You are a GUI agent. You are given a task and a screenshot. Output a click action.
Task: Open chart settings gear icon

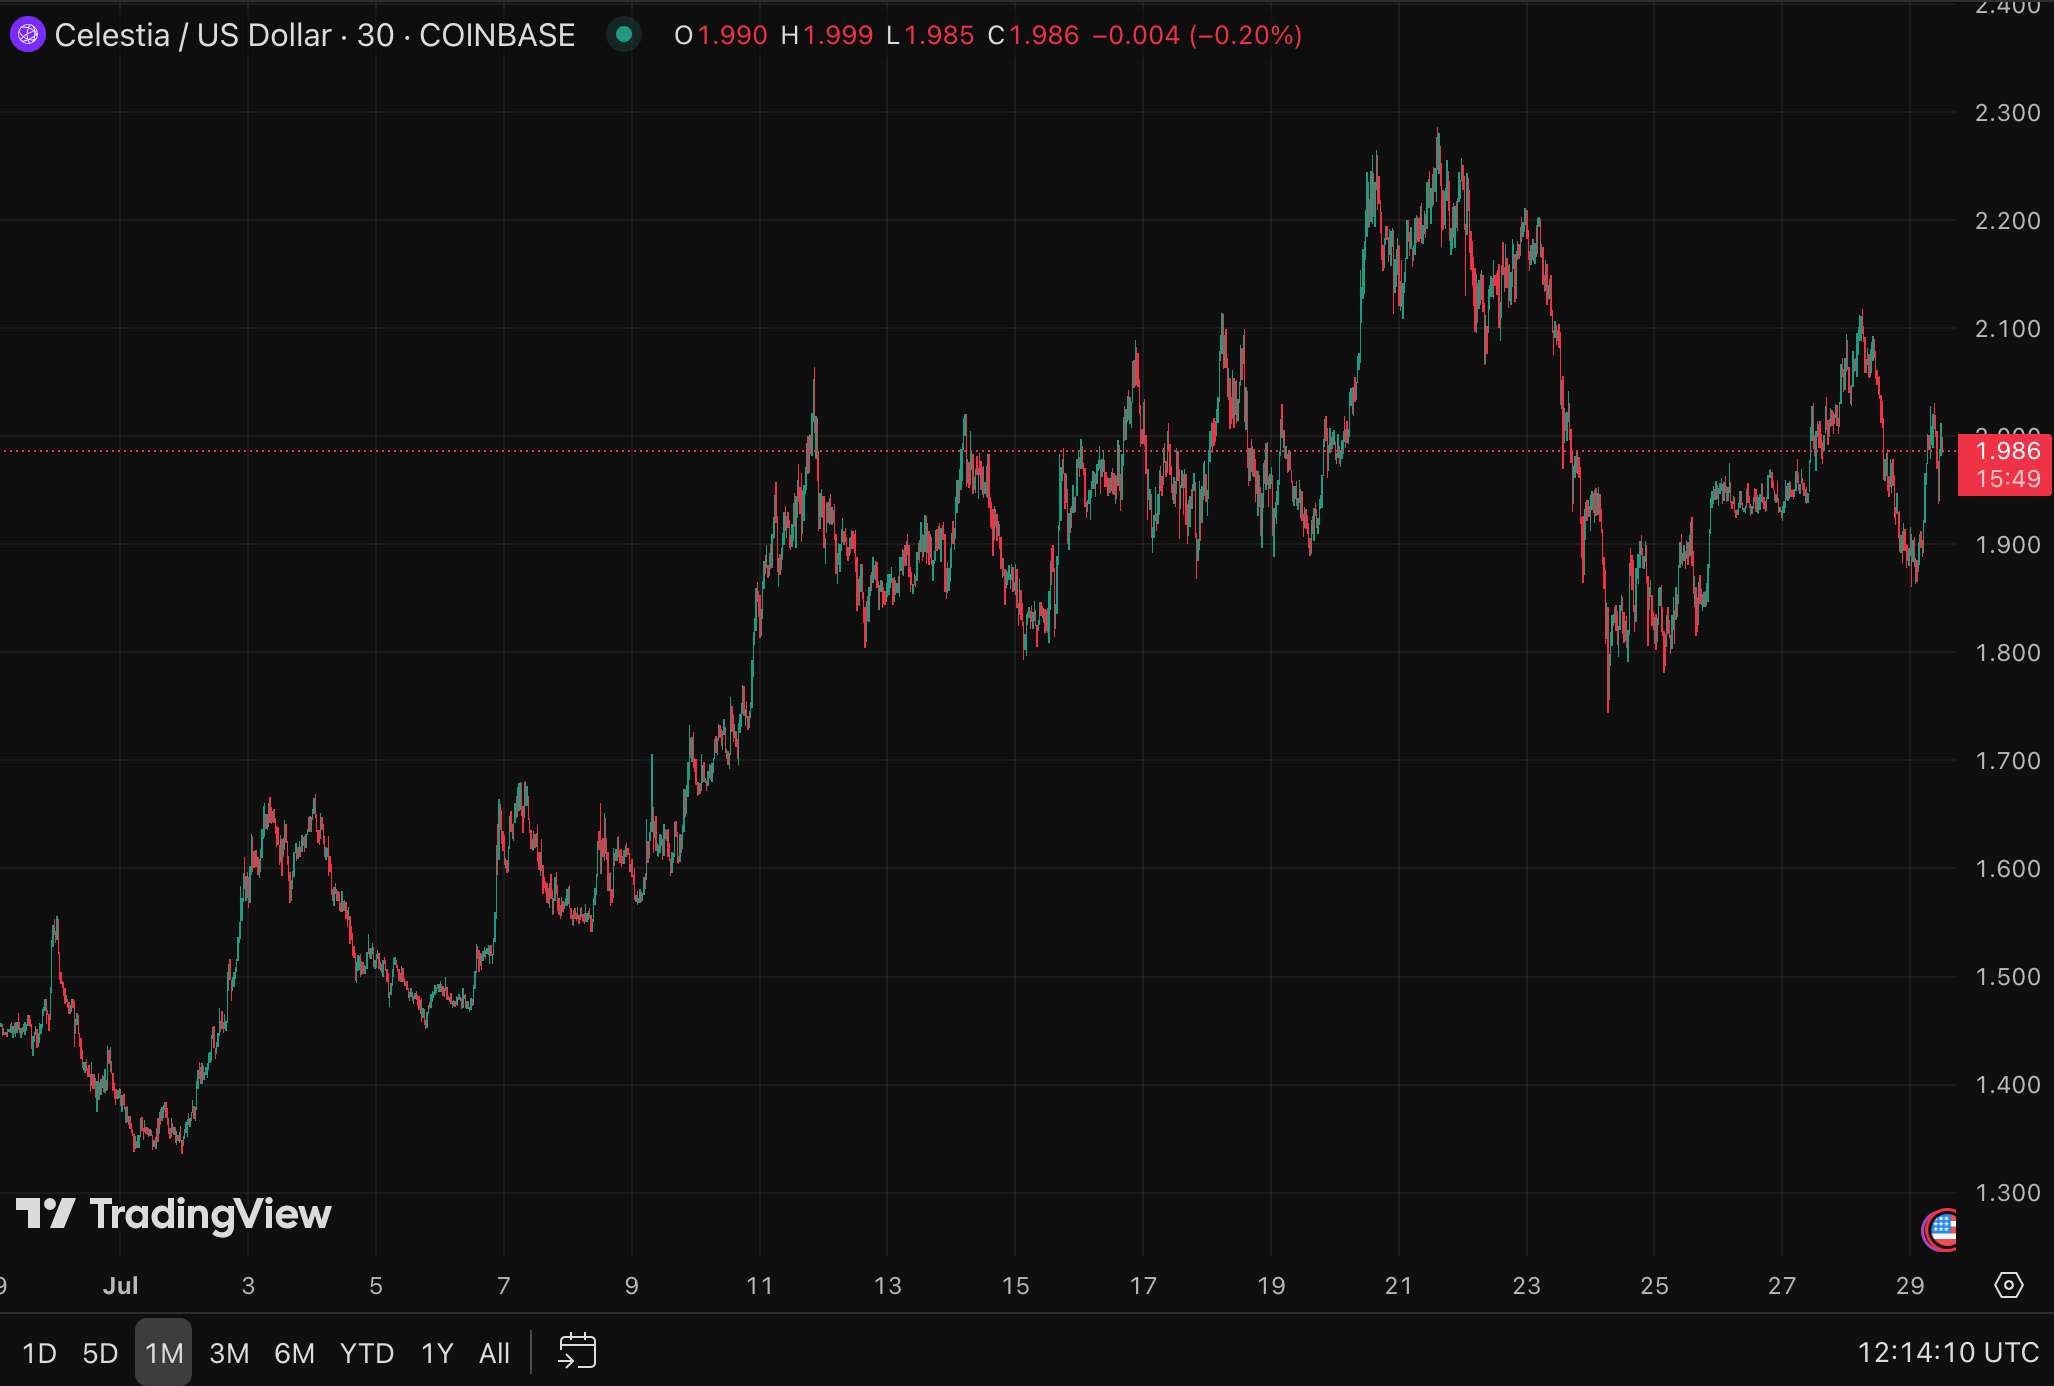point(2008,1285)
